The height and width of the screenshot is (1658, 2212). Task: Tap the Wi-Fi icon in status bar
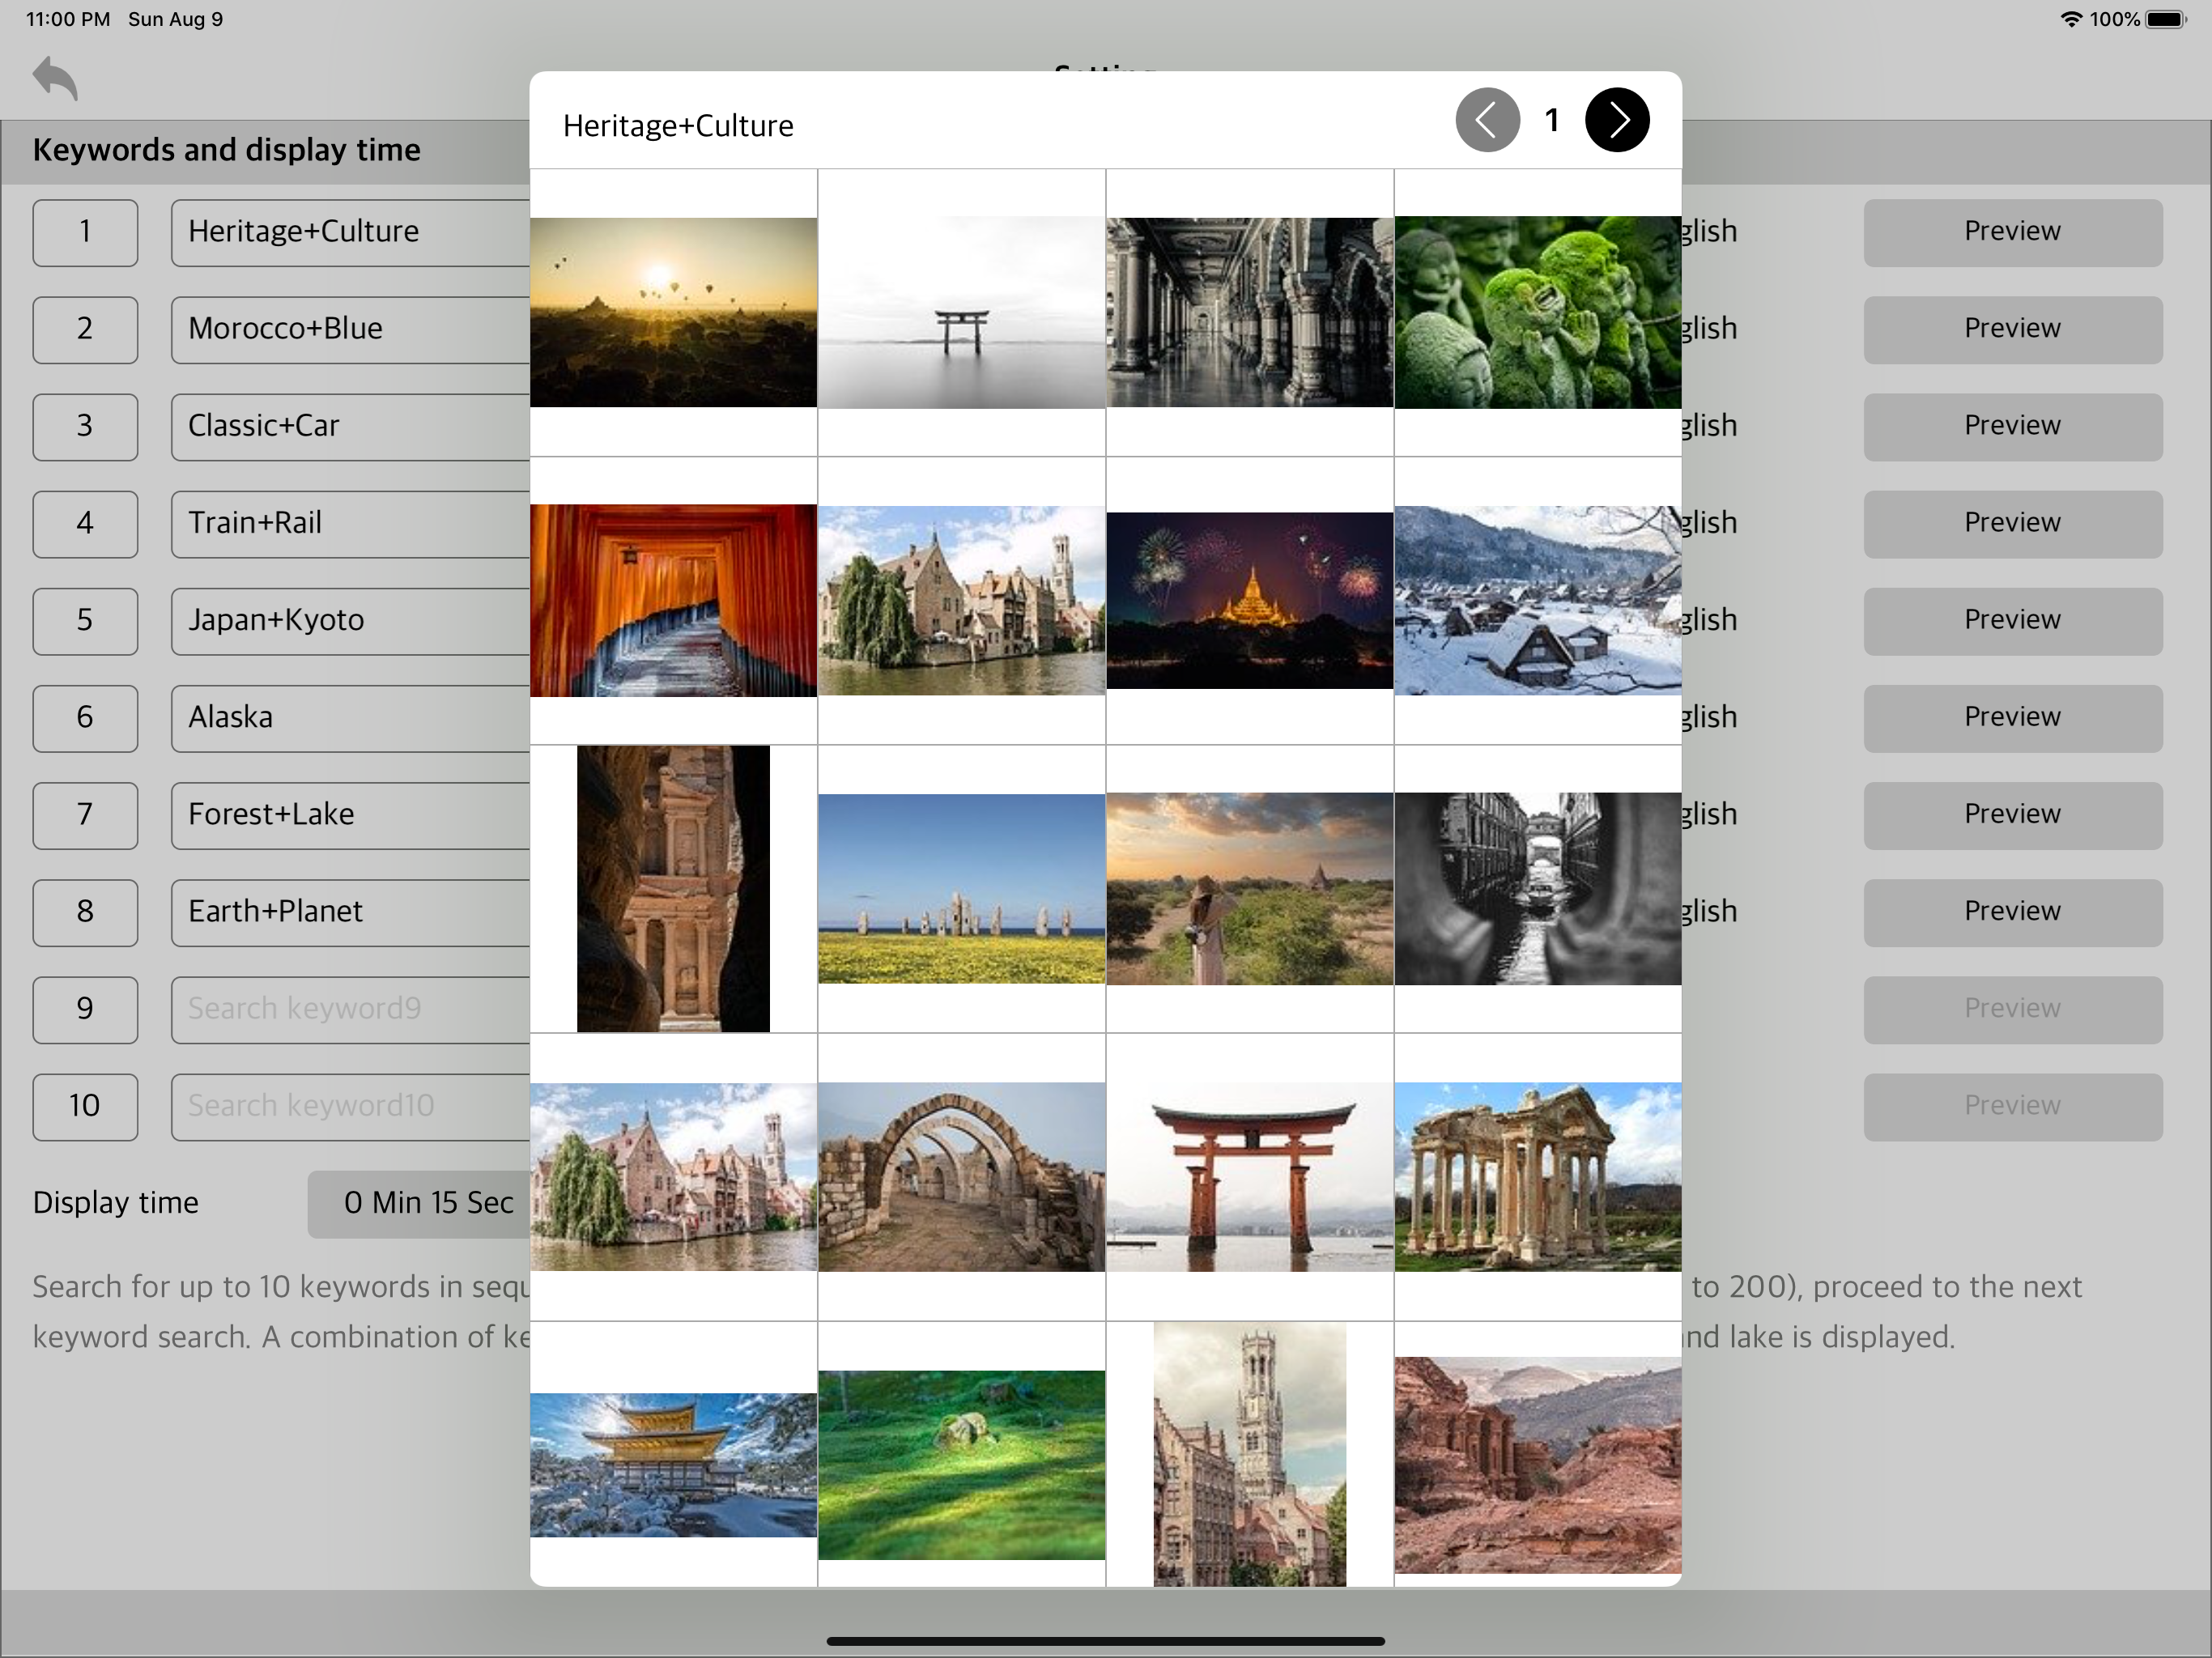coord(2071,19)
